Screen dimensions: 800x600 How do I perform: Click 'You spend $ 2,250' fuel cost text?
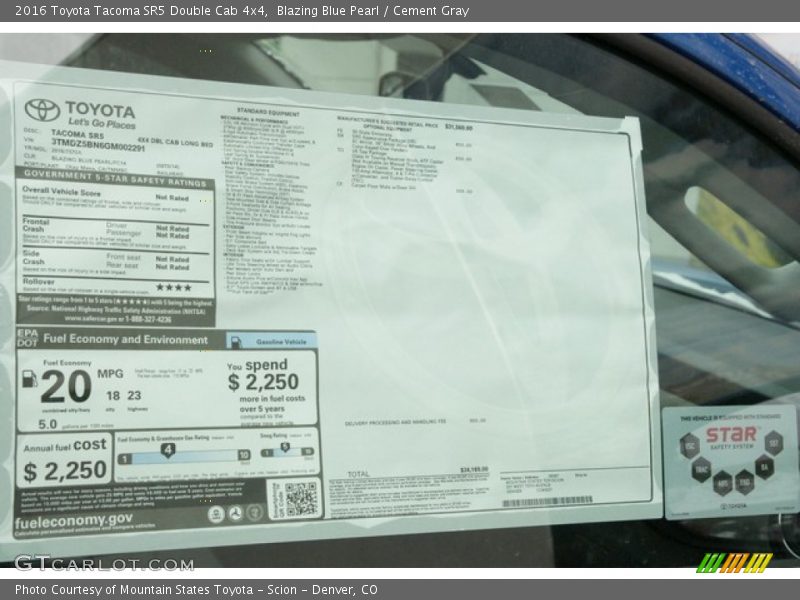(x=263, y=376)
